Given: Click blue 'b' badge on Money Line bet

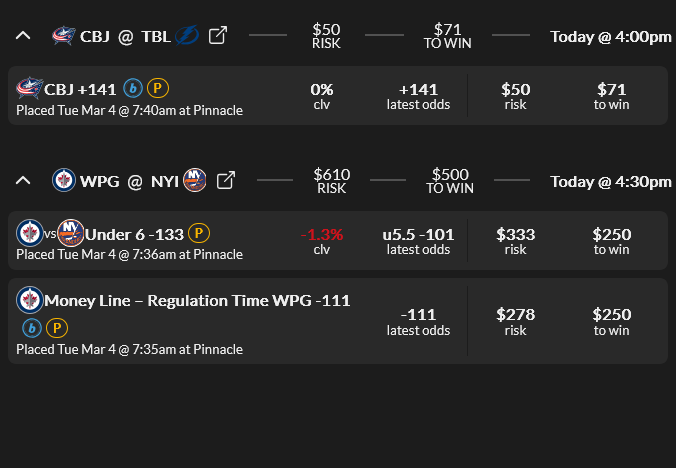Looking at the screenshot, I should coord(31,328).
